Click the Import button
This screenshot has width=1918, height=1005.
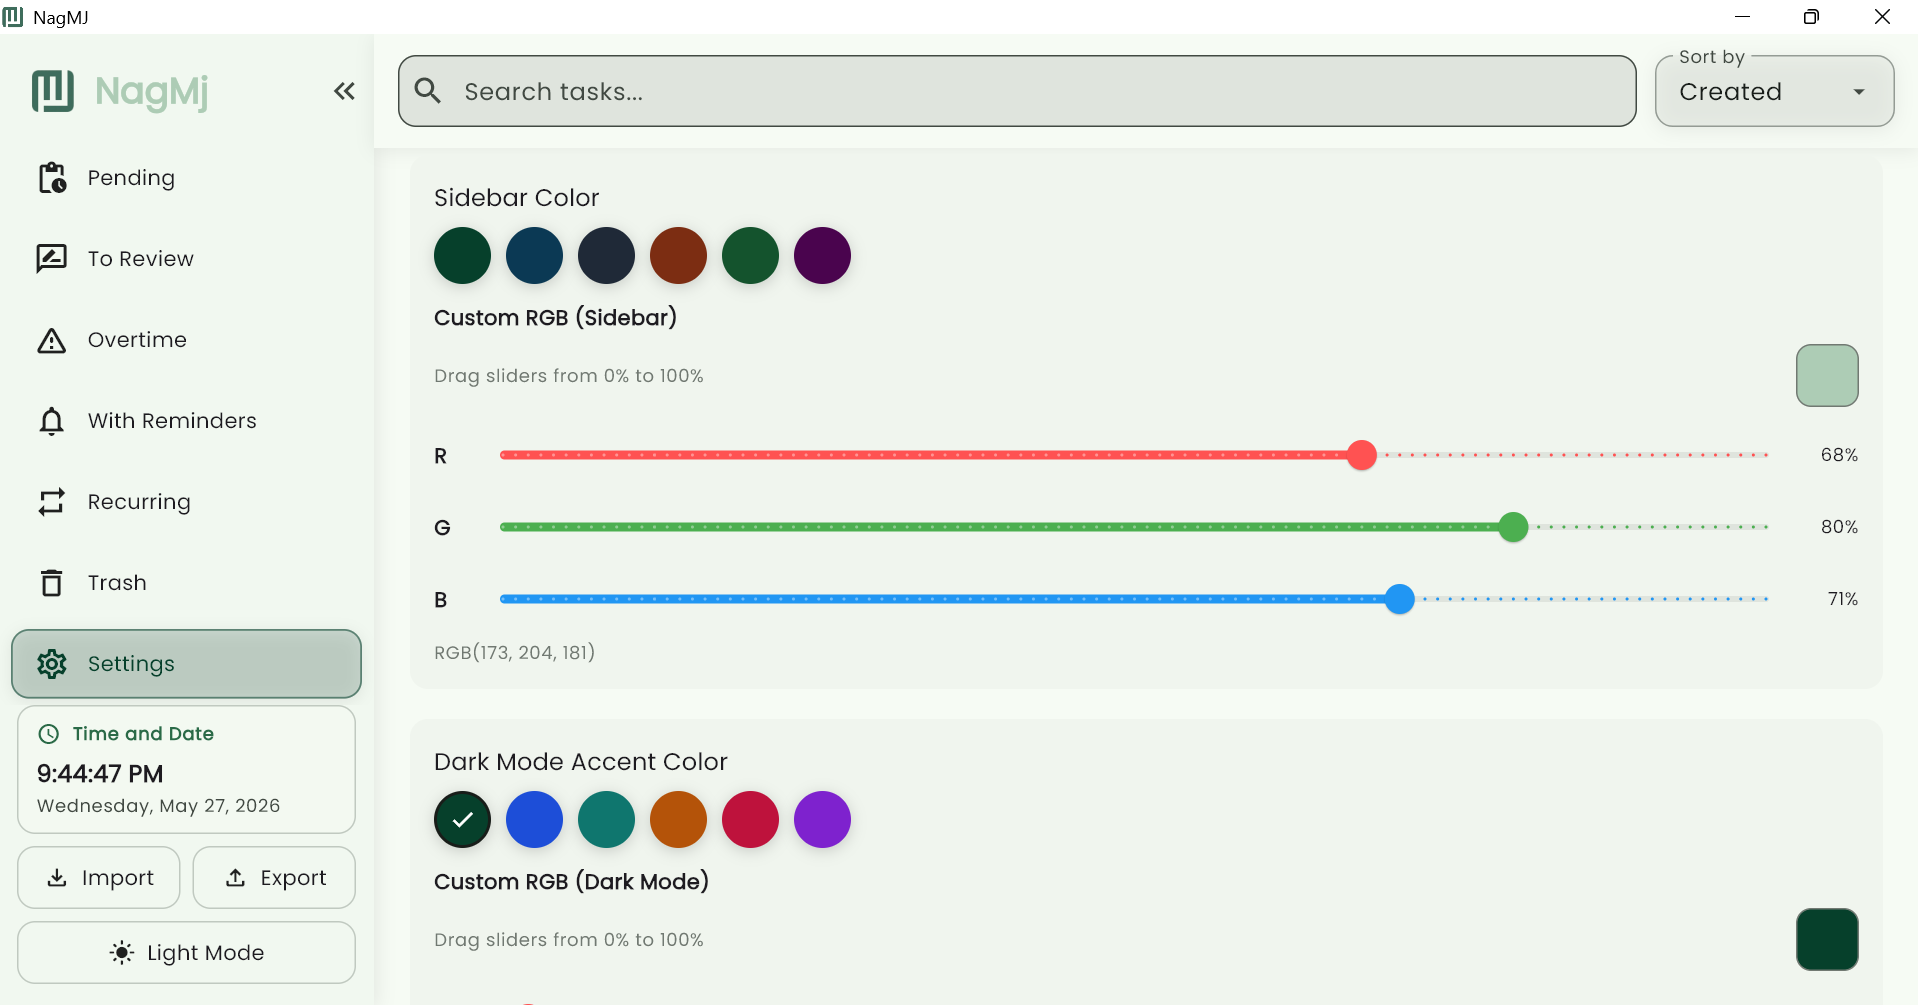tap(99, 878)
